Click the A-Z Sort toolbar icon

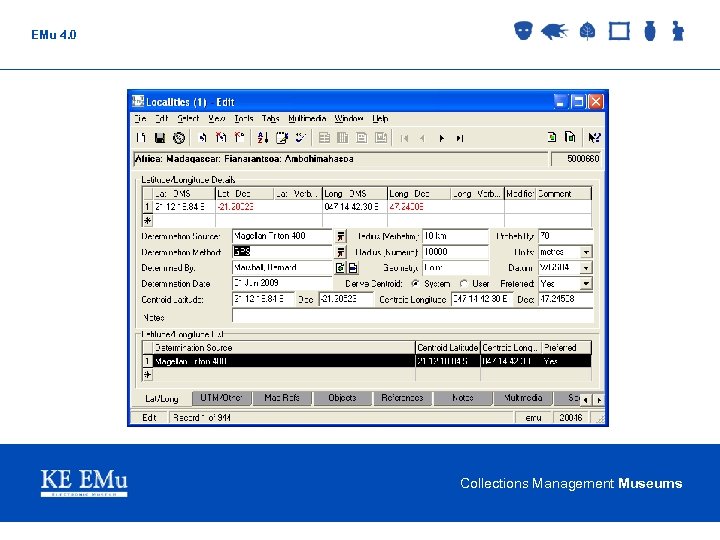(263, 137)
